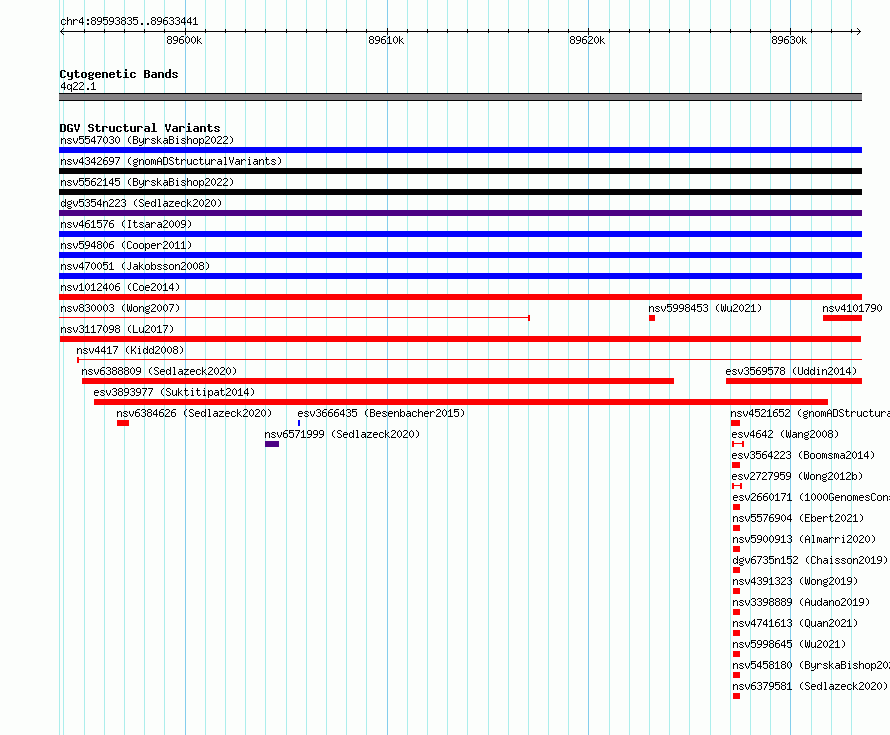Screen dimensions: 890x735
Task: Open nsv3117098 (Lu2017) variant label
Action: (x=117, y=329)
